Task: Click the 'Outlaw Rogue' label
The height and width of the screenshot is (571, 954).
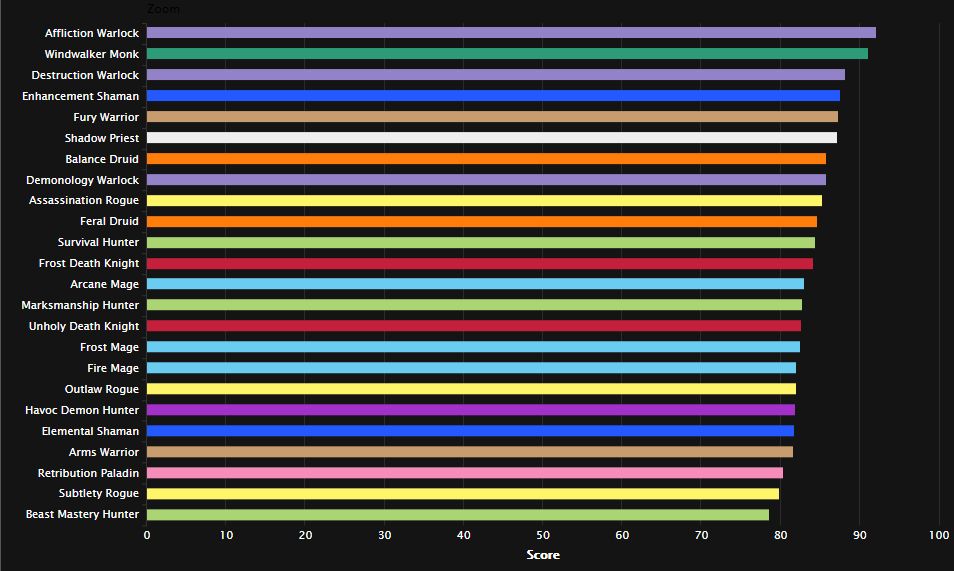Action: point(102,389)
